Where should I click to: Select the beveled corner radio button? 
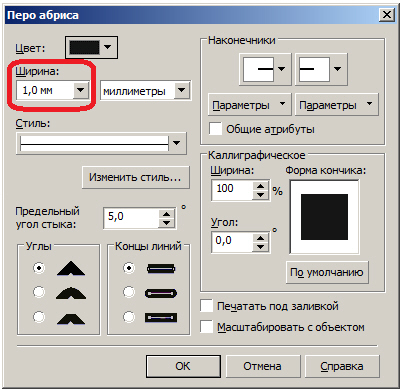39,316
